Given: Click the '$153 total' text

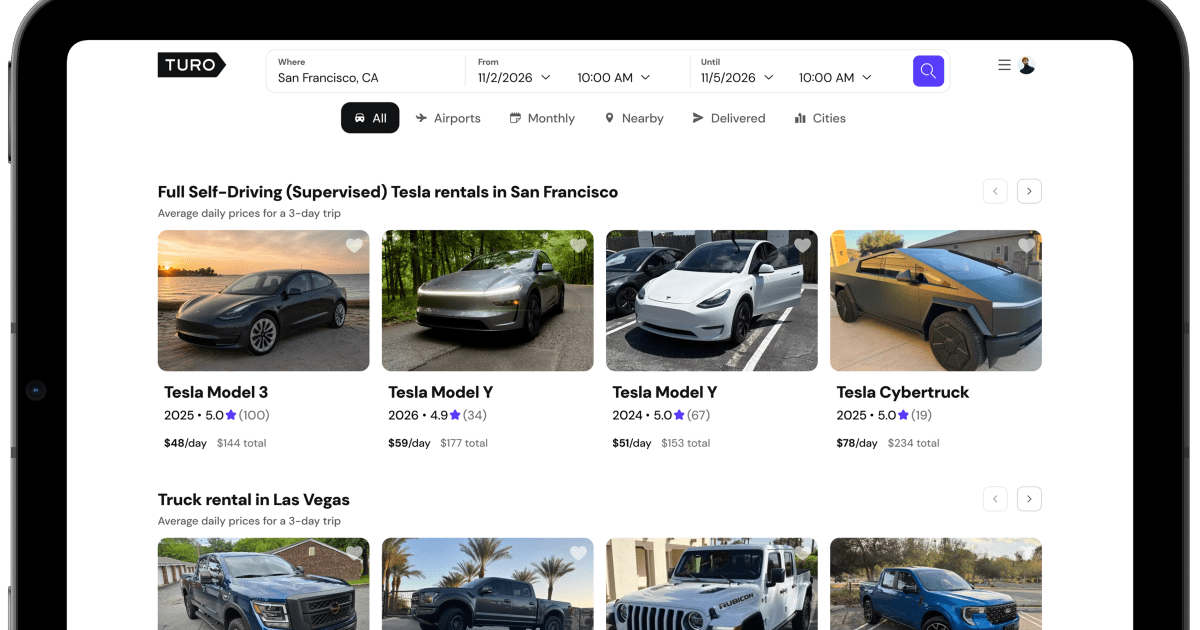Looking at the screenshot, I should (x=686, y=443).
